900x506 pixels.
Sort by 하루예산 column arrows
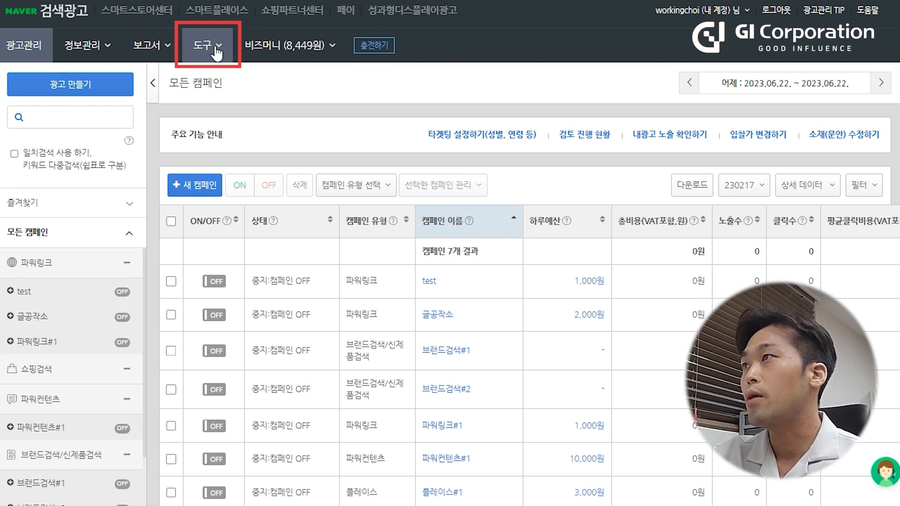pos(602,220)
